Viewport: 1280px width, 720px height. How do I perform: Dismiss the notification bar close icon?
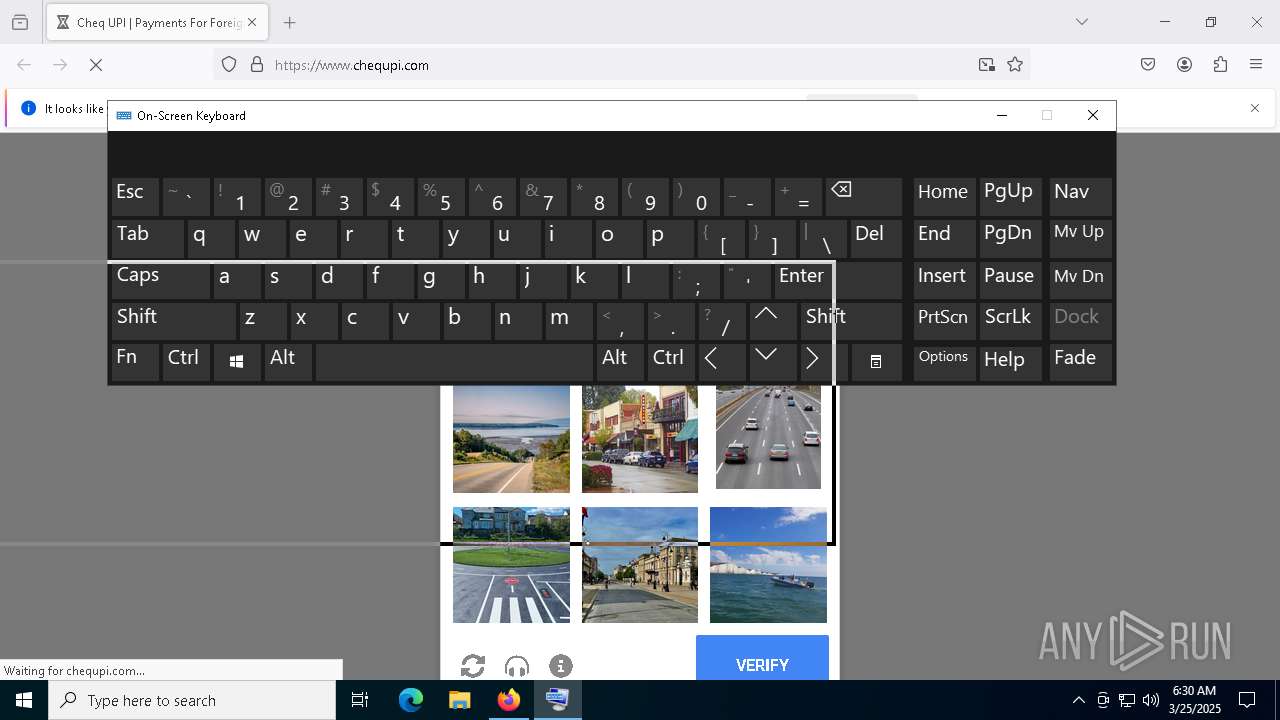point(1255,108)
